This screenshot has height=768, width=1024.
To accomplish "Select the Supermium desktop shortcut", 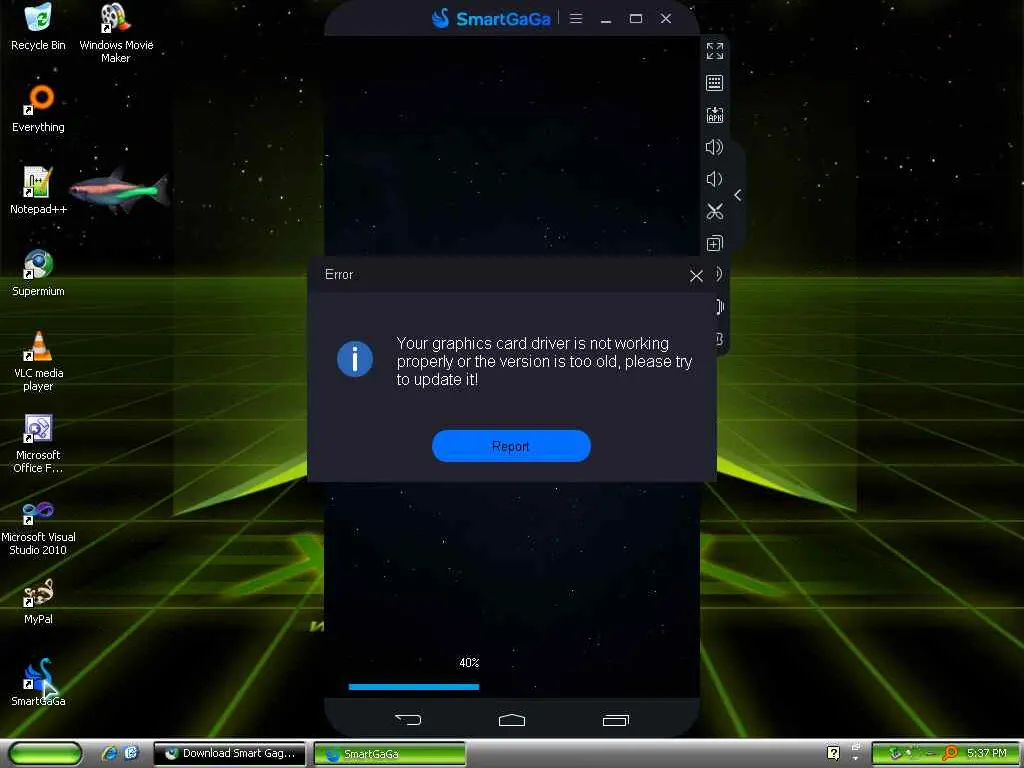I will [39, 273].
